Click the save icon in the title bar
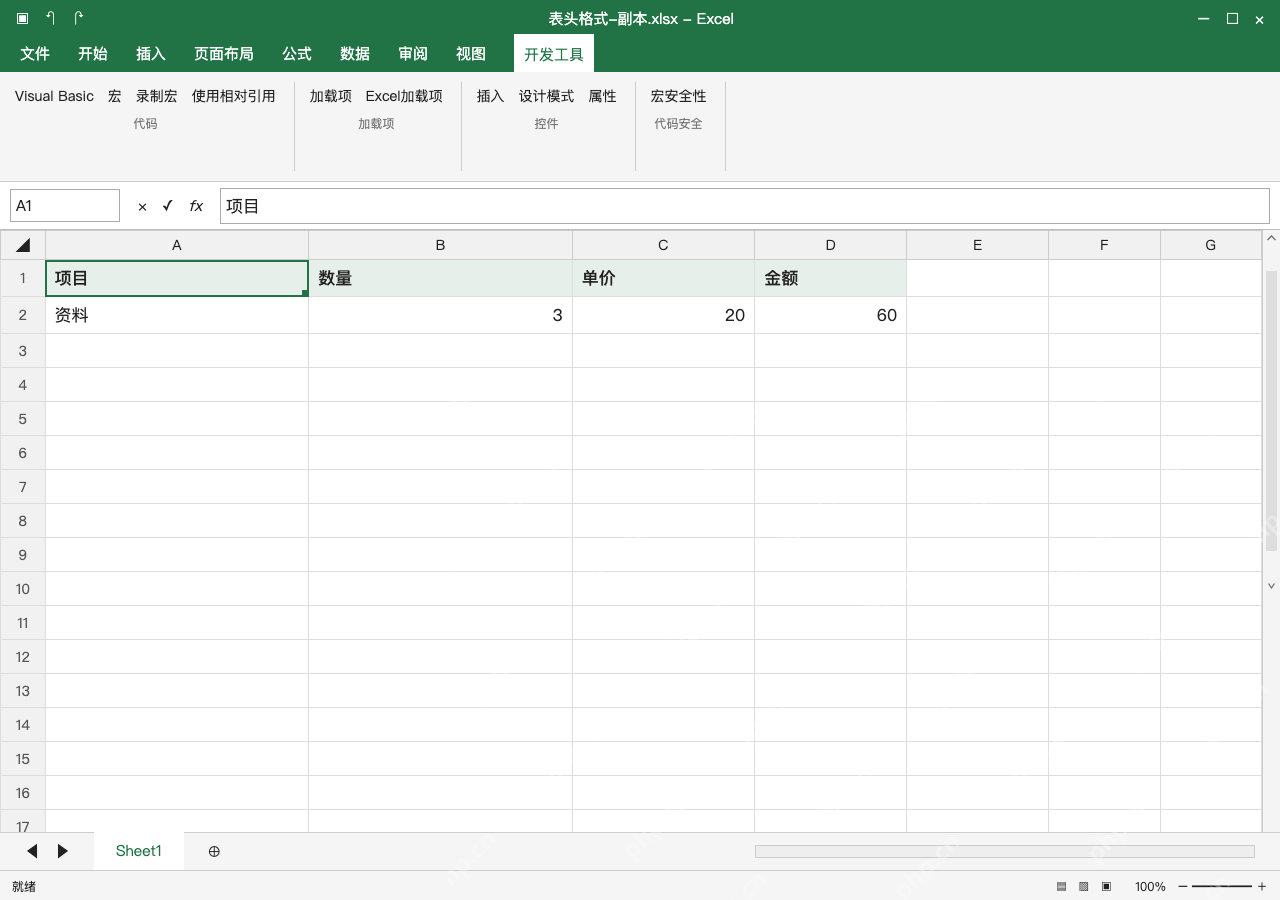The image size is (1280, 900). (x=22, y=19)
